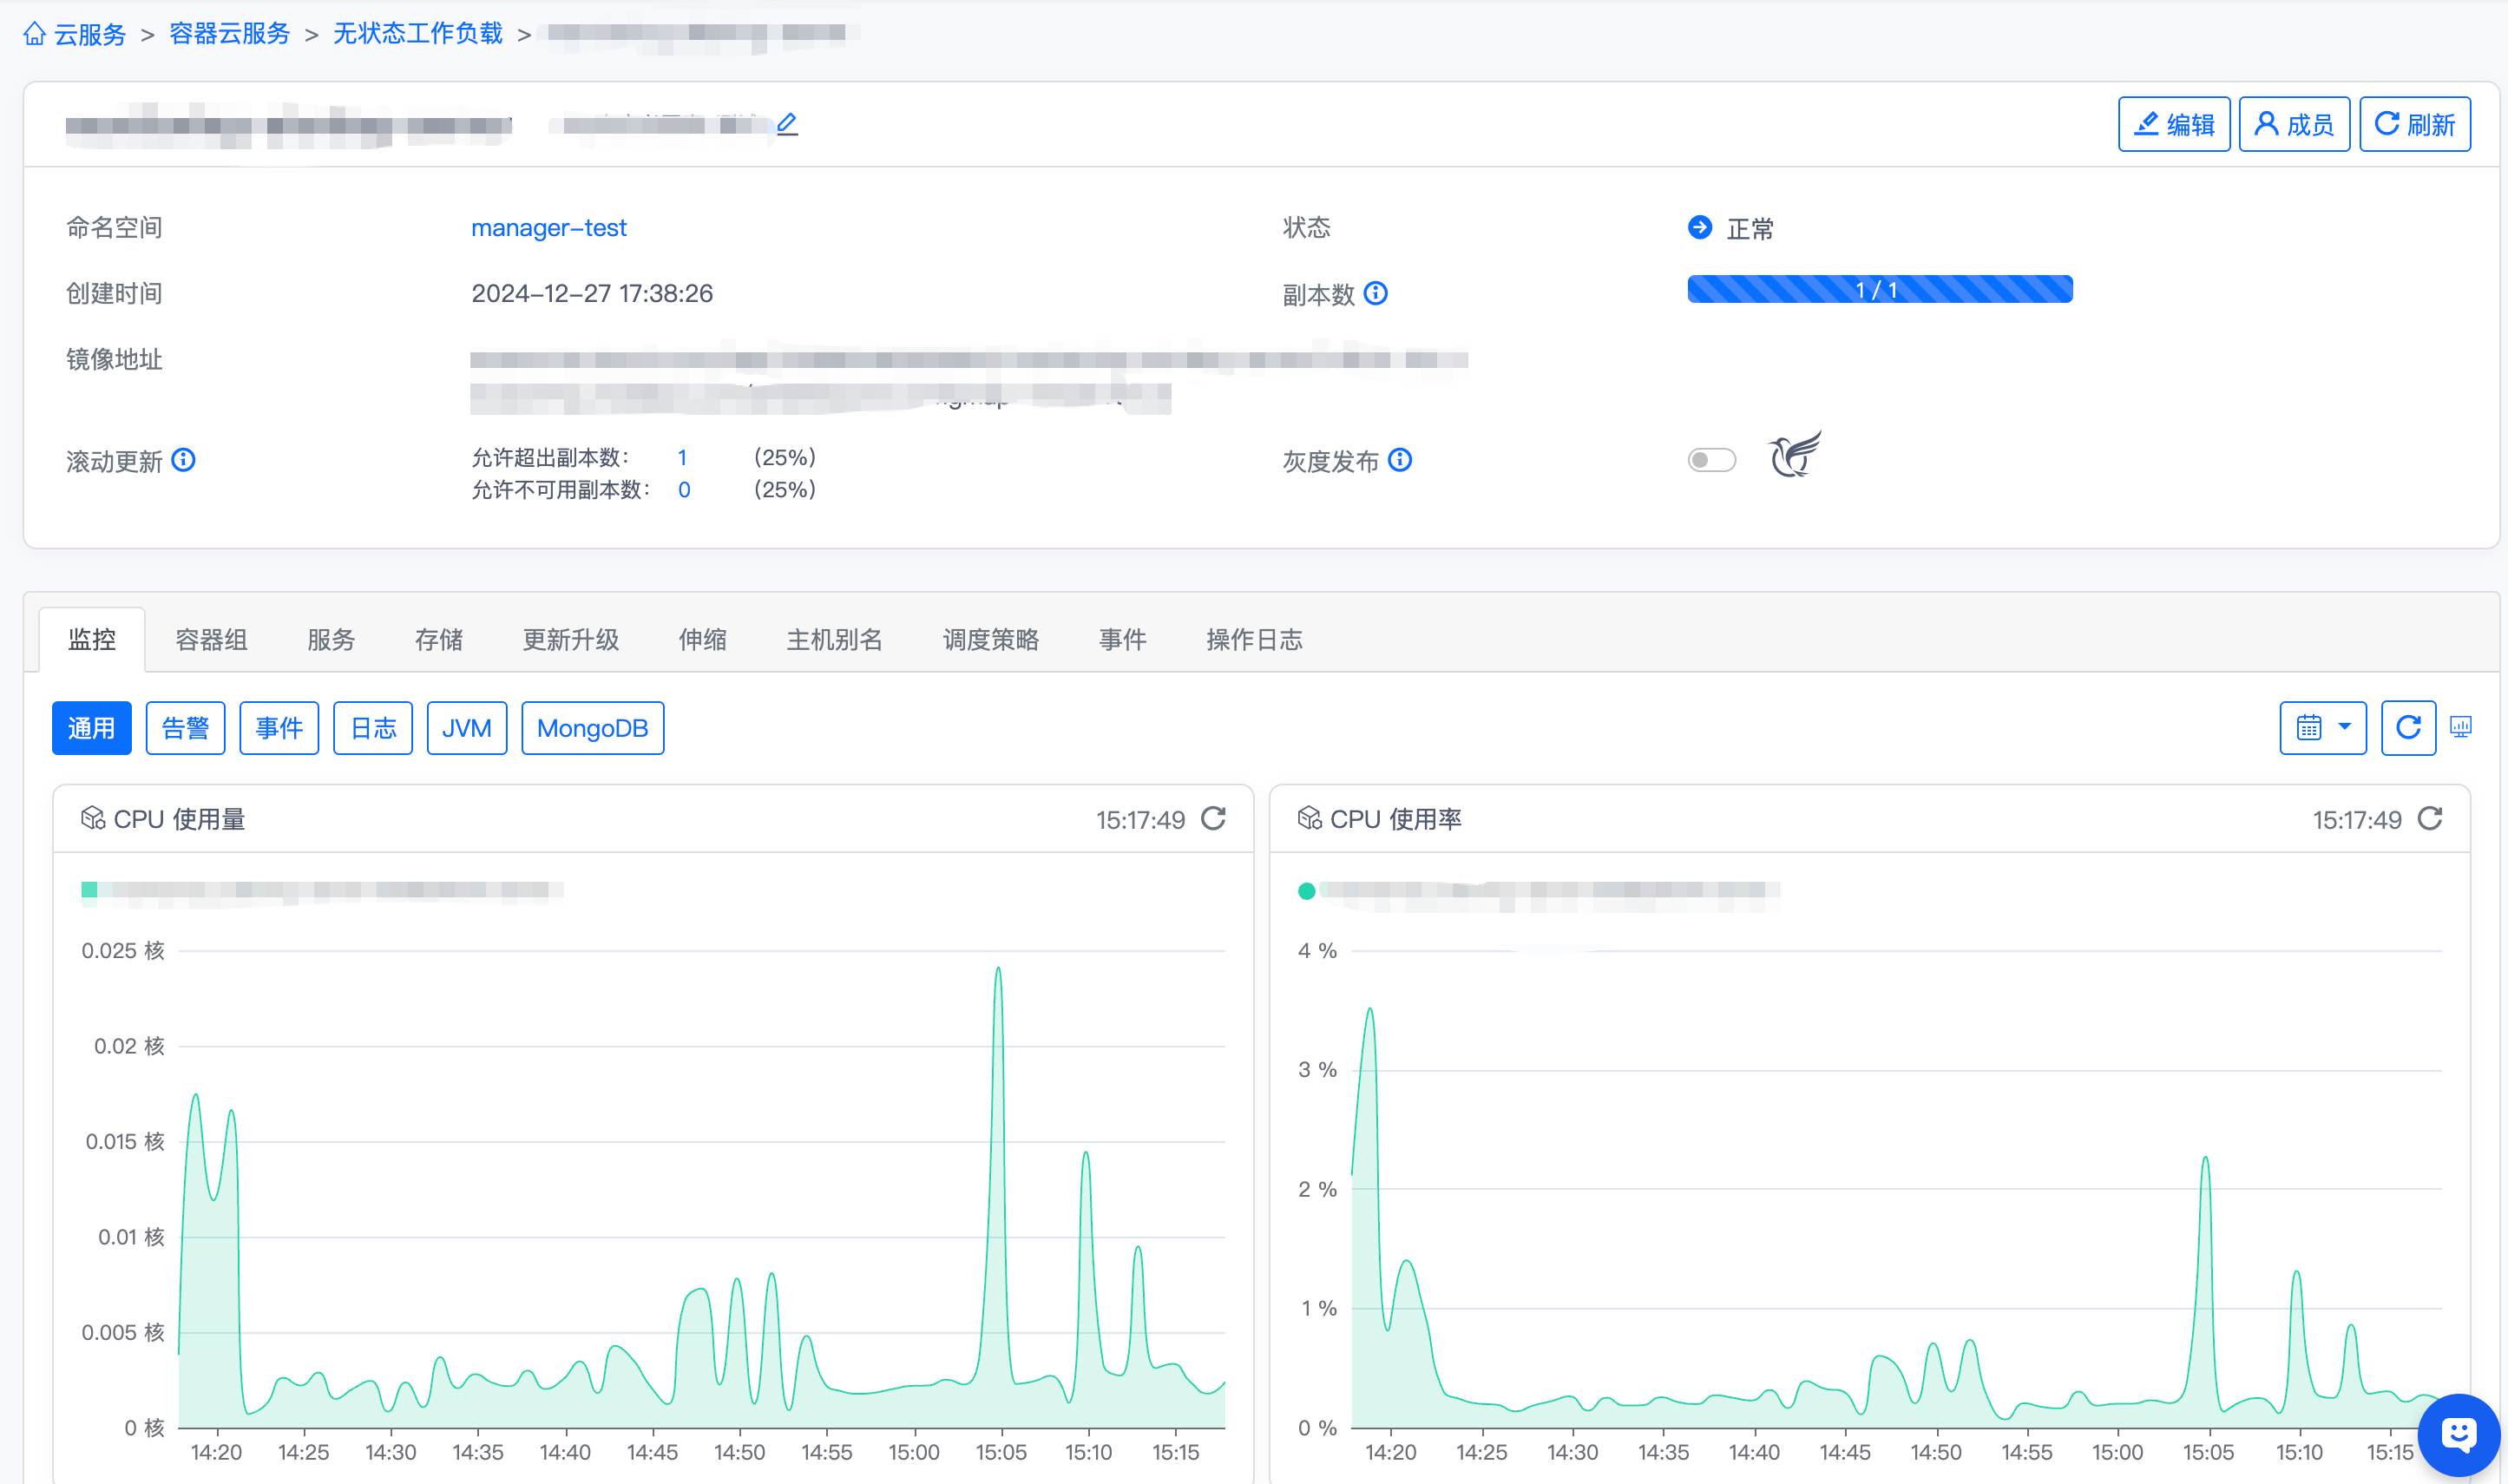Viewport: 2508px width, 1484px height.
Task: Click the pencil icon beside the blurred name
Action: 787,124
